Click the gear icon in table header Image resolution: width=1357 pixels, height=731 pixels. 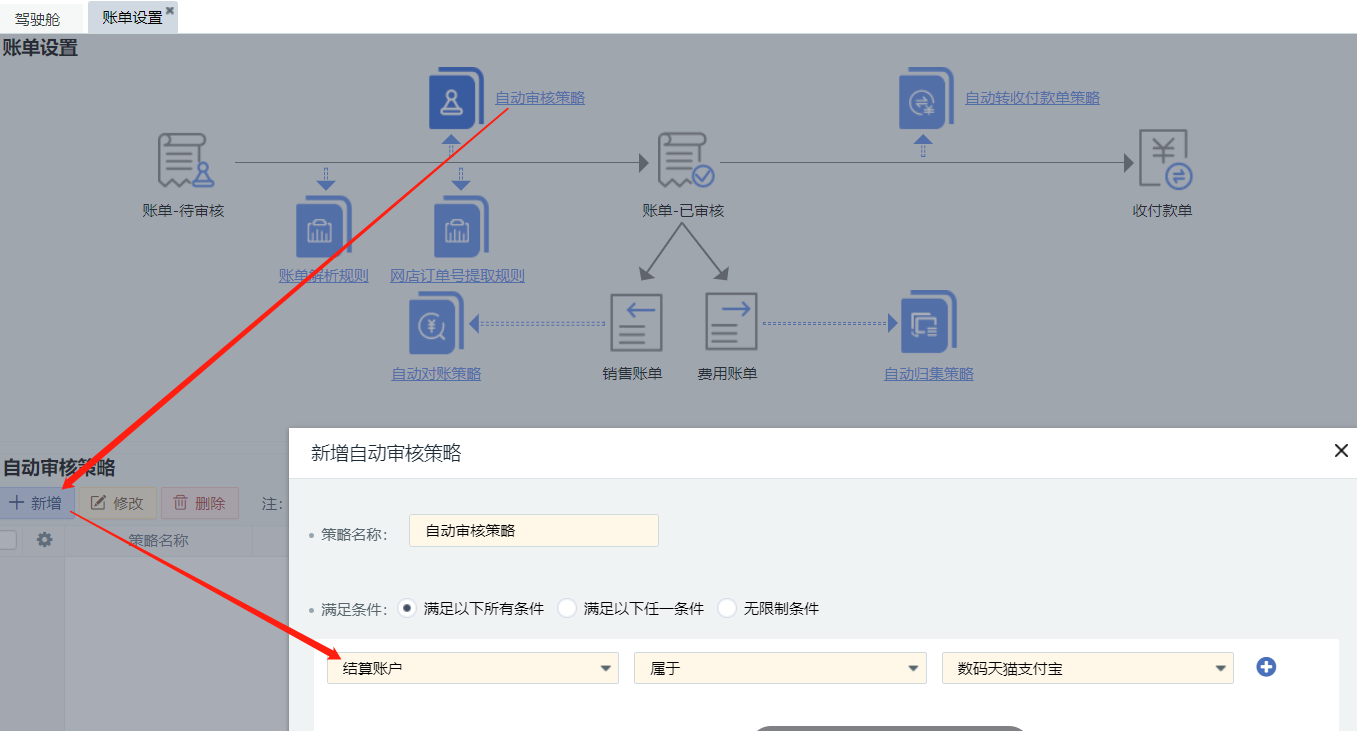[44, 540]
